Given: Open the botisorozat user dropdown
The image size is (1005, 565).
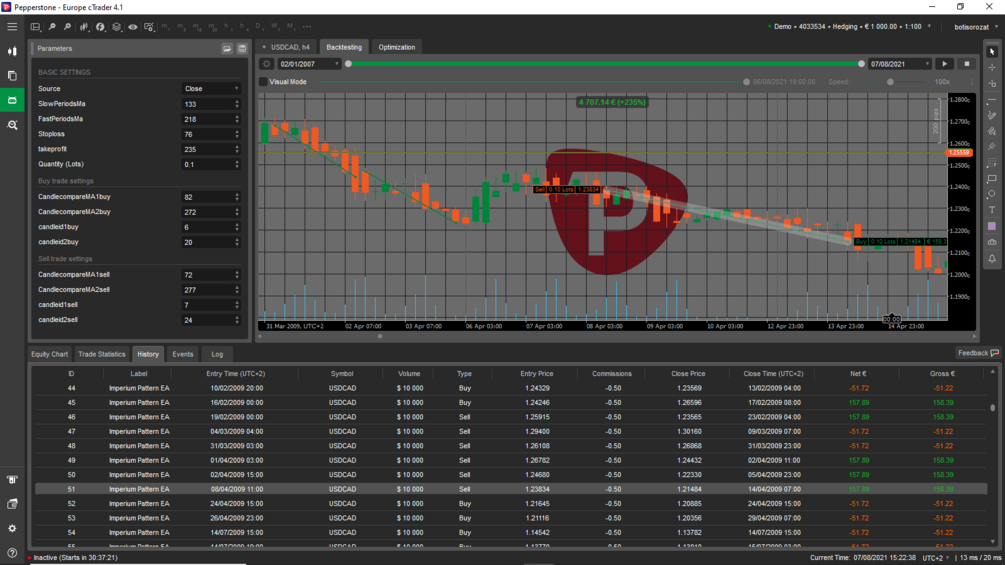Looking at the screenshot, I should [976, 27].
